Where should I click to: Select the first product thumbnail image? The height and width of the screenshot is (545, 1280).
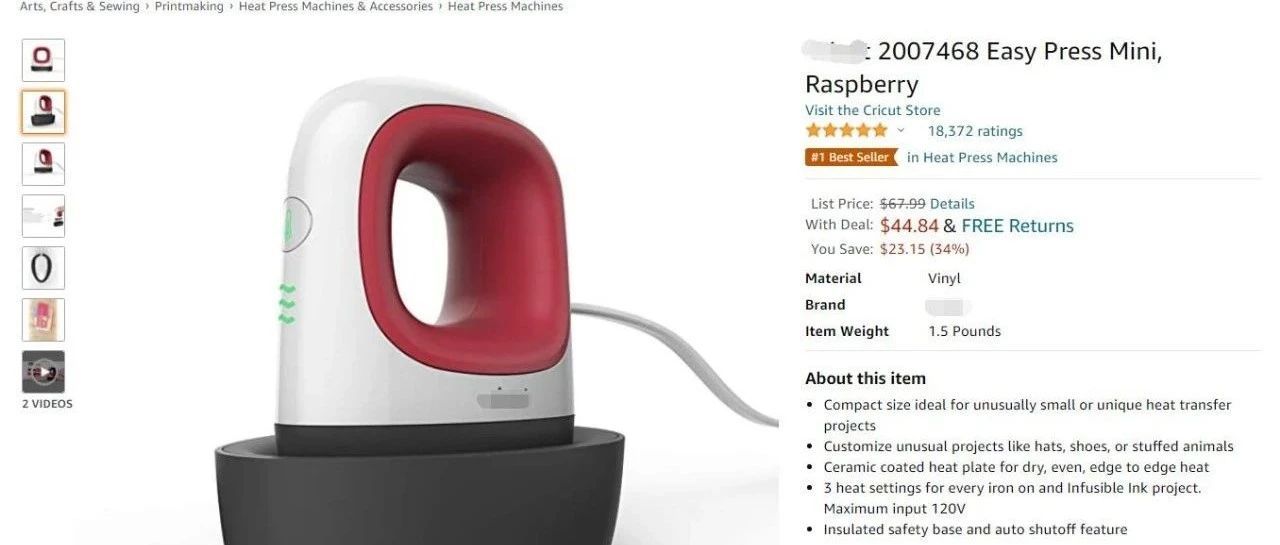click(x=43, y=60)
